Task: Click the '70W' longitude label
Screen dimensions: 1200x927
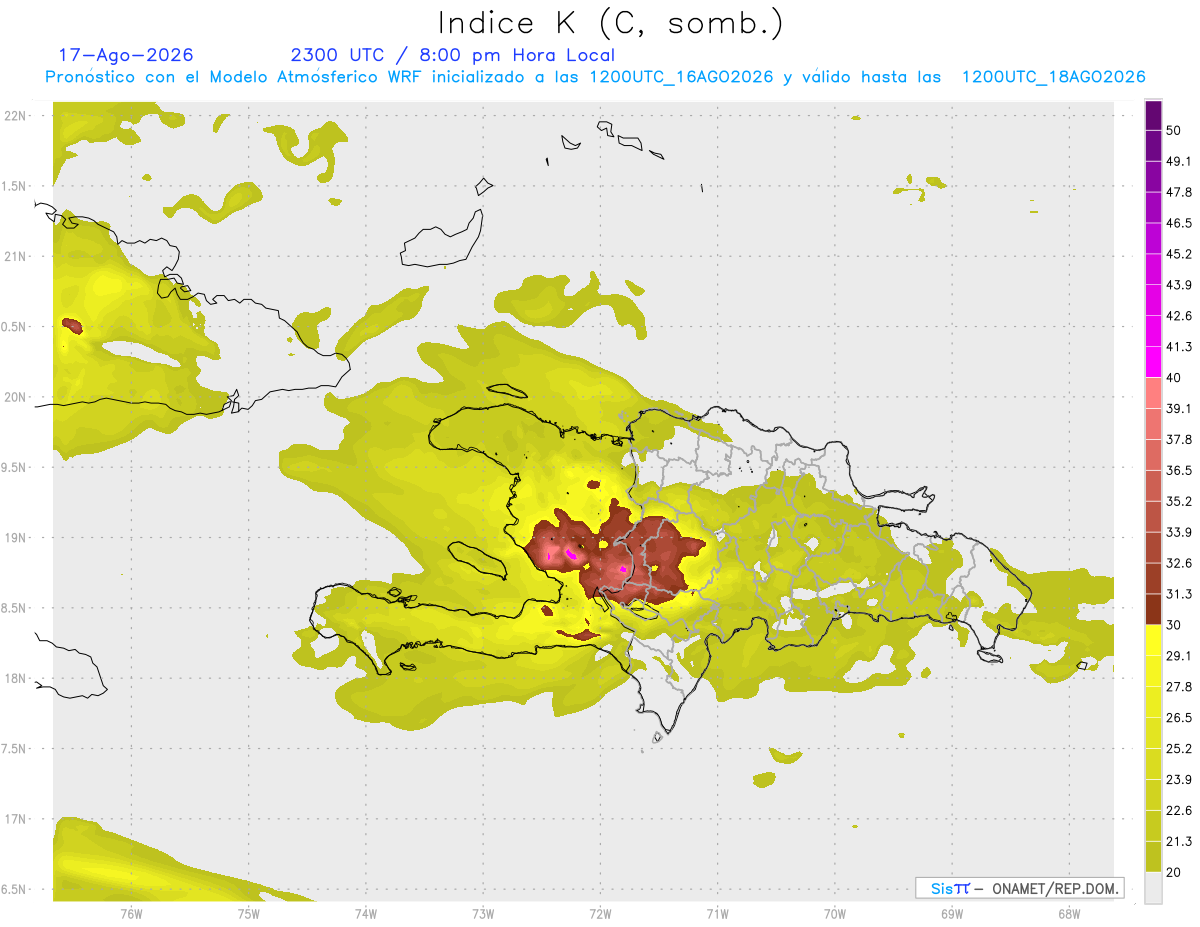Action: point(834,914)
